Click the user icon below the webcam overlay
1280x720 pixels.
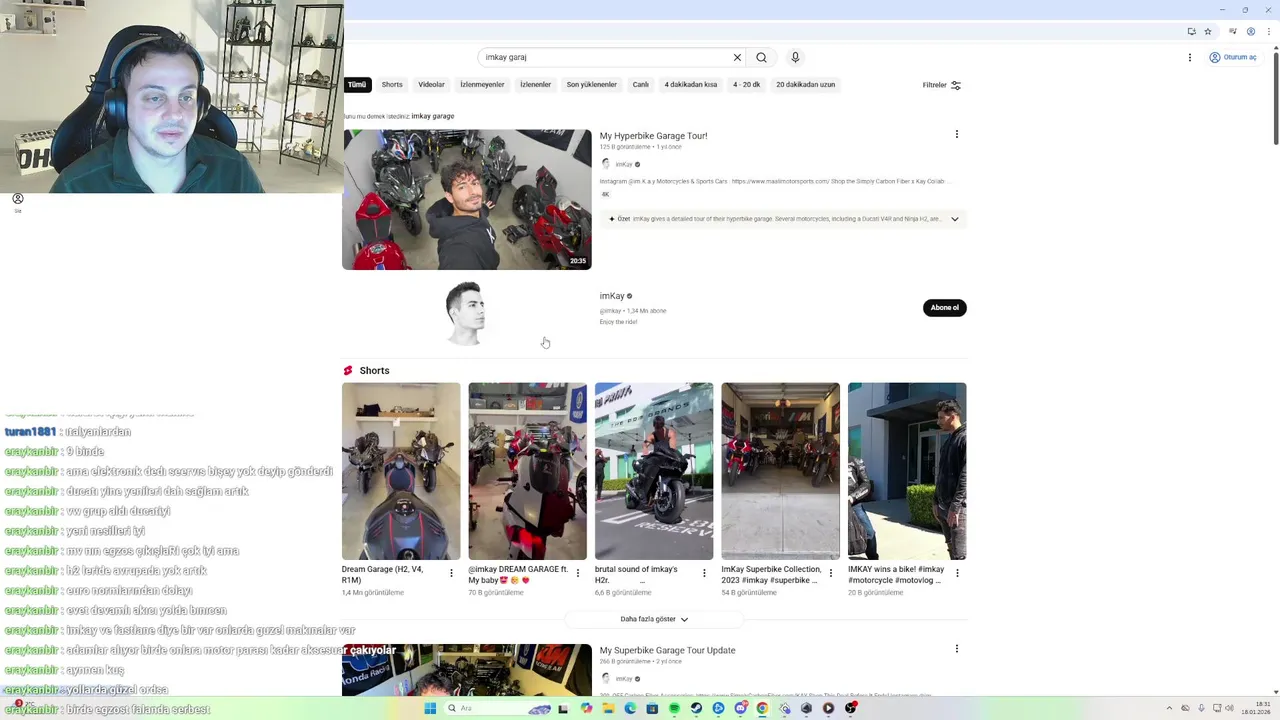(17, 199)
